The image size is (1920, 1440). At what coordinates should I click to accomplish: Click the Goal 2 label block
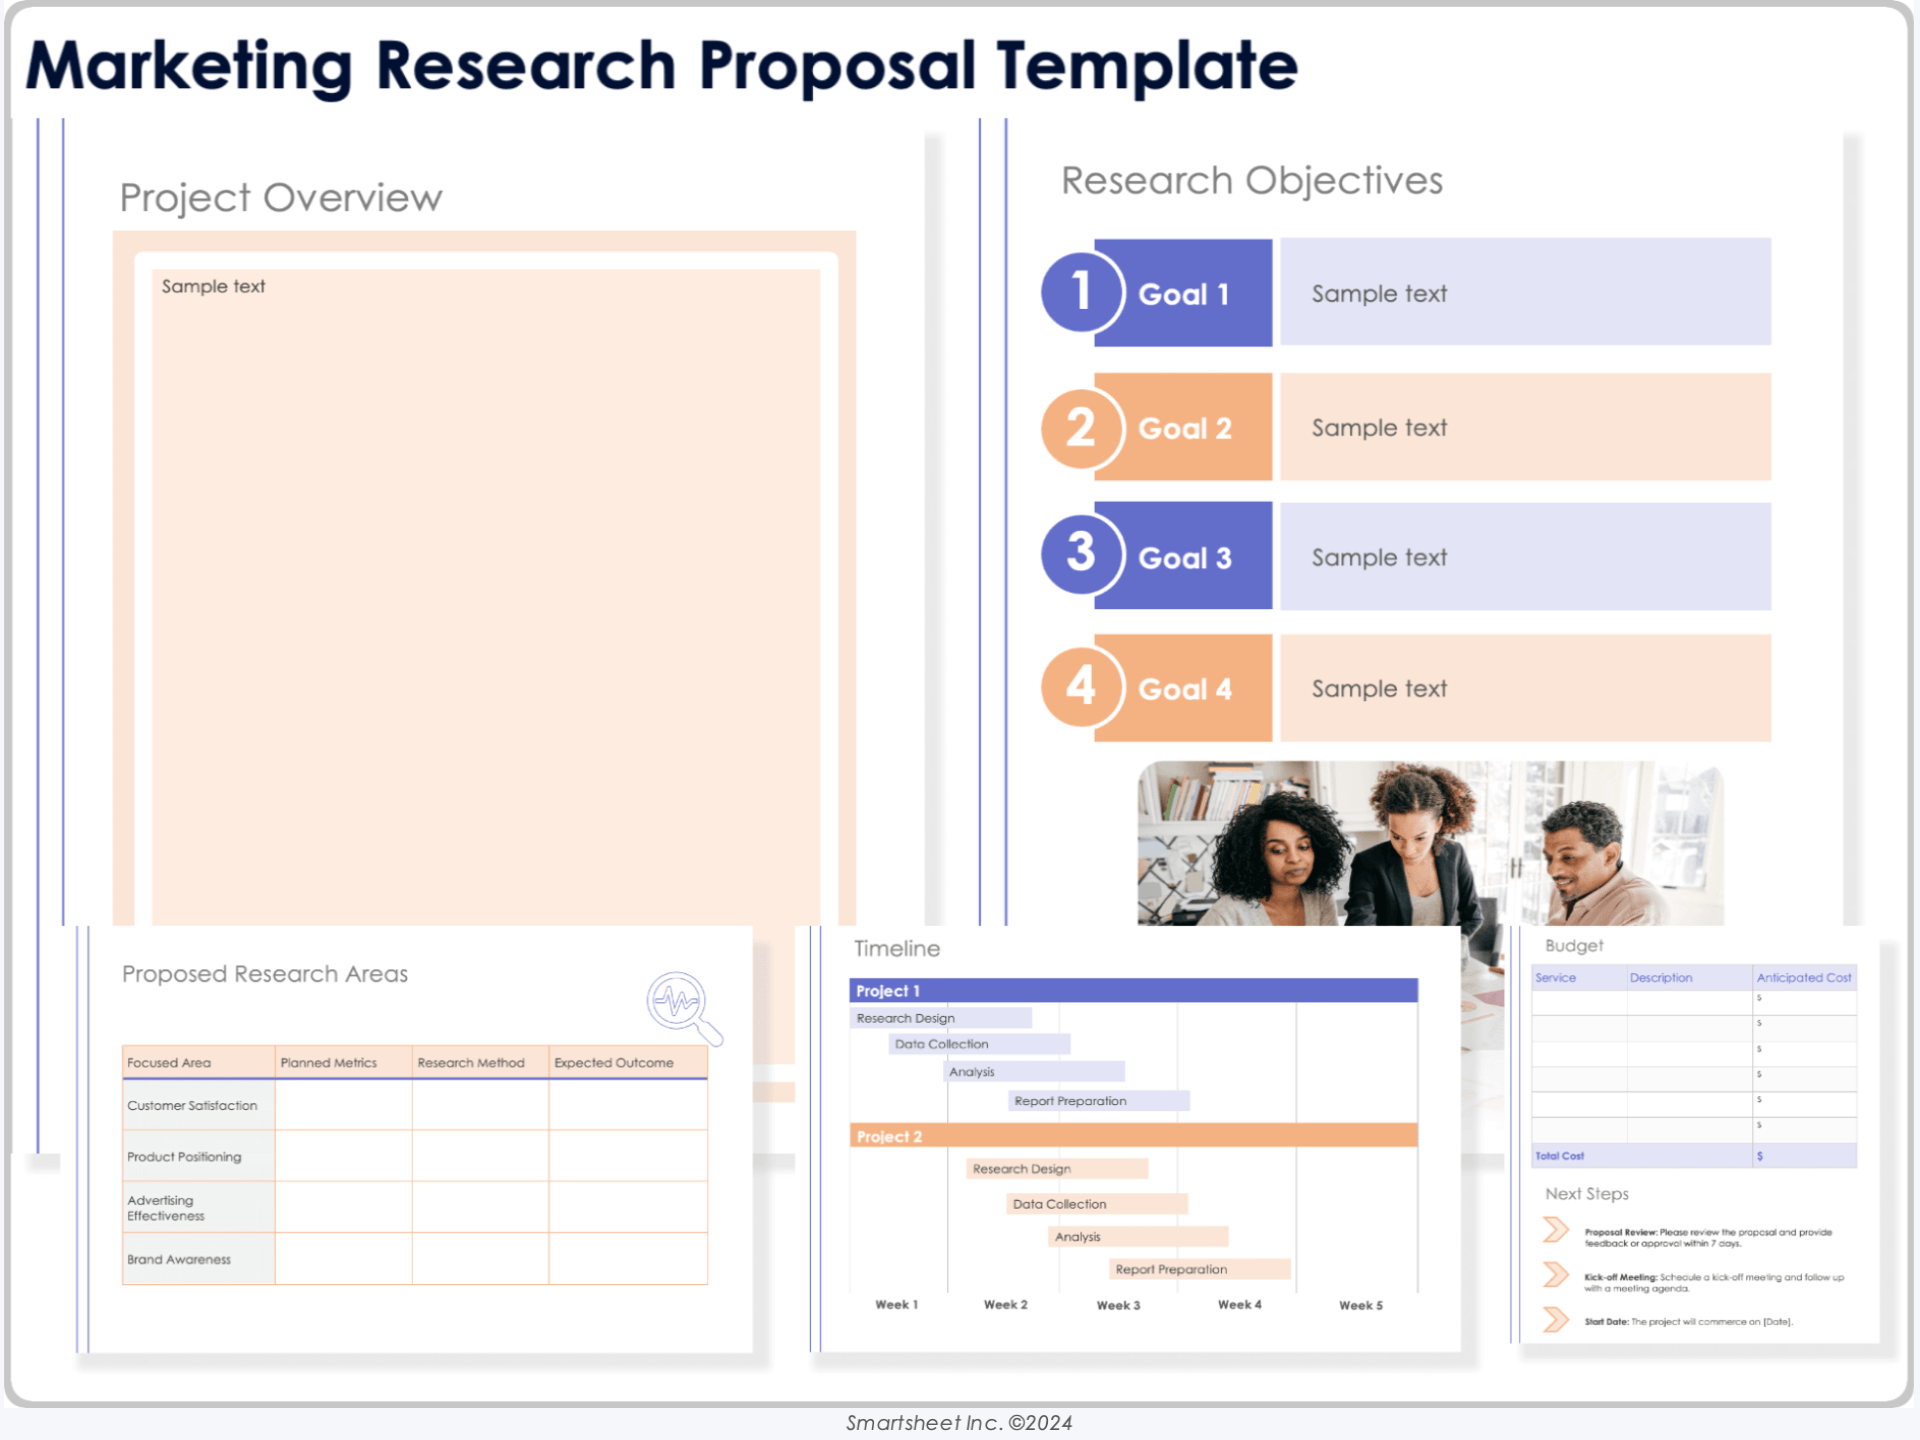1183,427
